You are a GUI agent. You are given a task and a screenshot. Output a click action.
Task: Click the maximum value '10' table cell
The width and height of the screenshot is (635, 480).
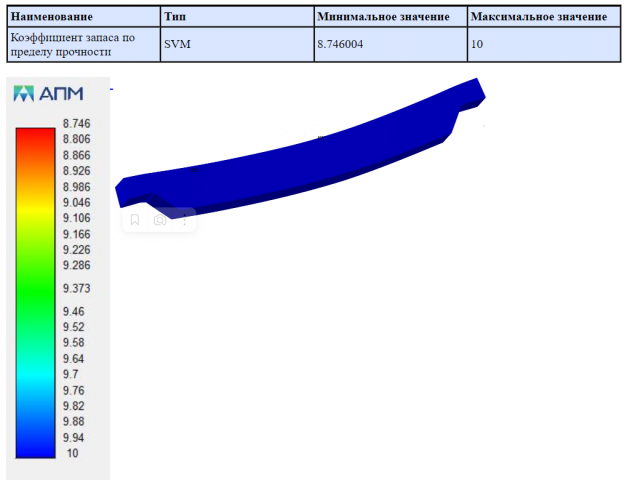pyautogui.click(x=544, y=45)
